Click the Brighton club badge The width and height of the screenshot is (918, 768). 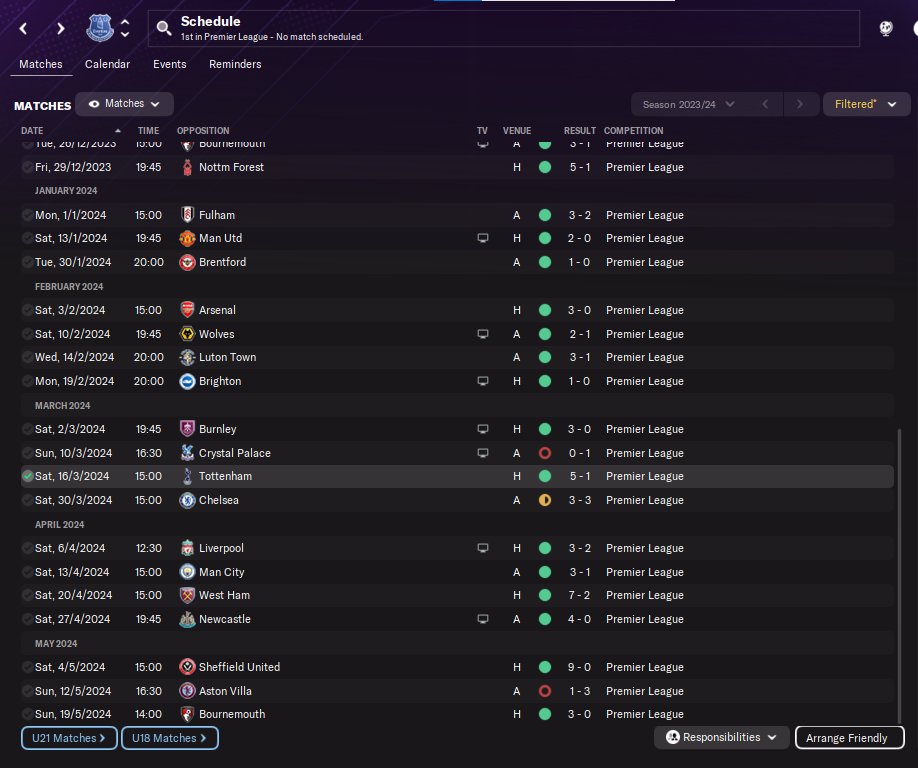click(x=187, y=381)
